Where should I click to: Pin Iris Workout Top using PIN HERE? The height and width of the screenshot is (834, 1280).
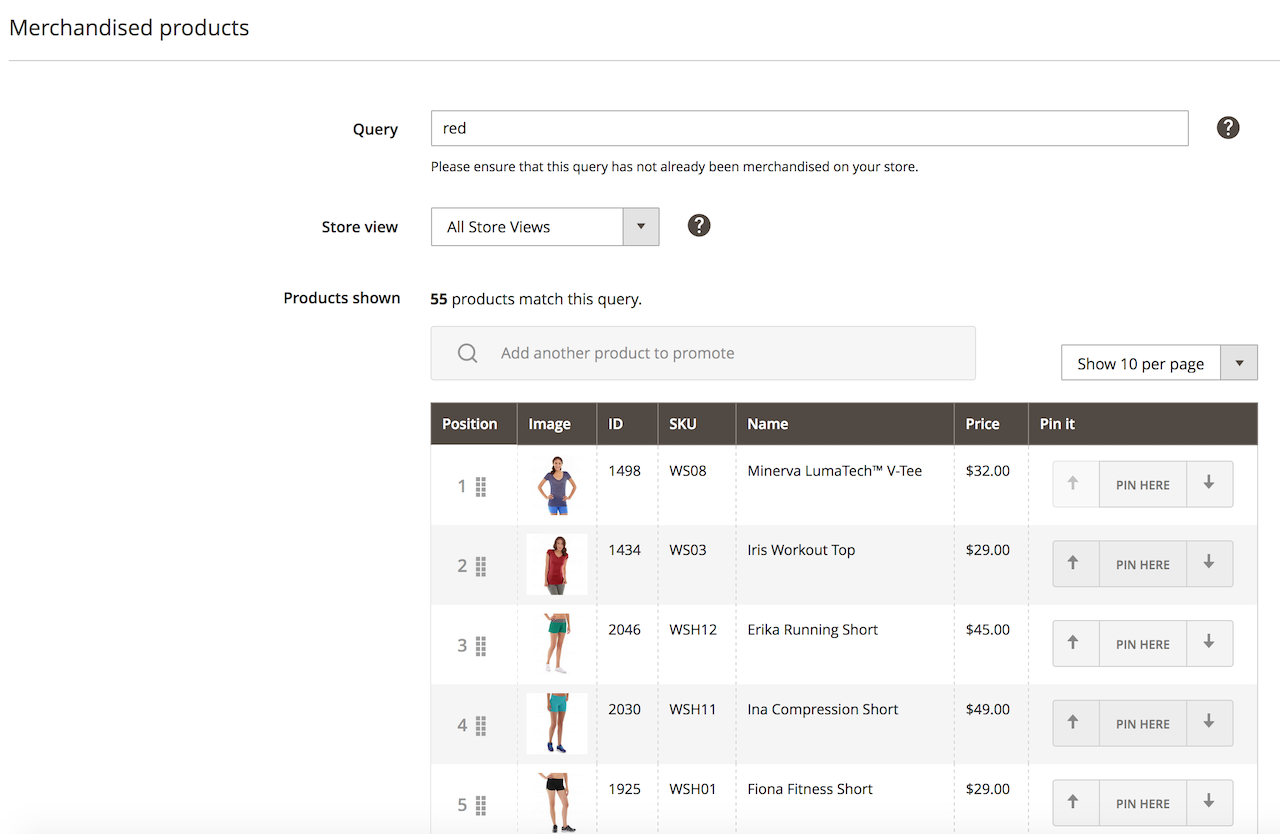(1142, 563)
